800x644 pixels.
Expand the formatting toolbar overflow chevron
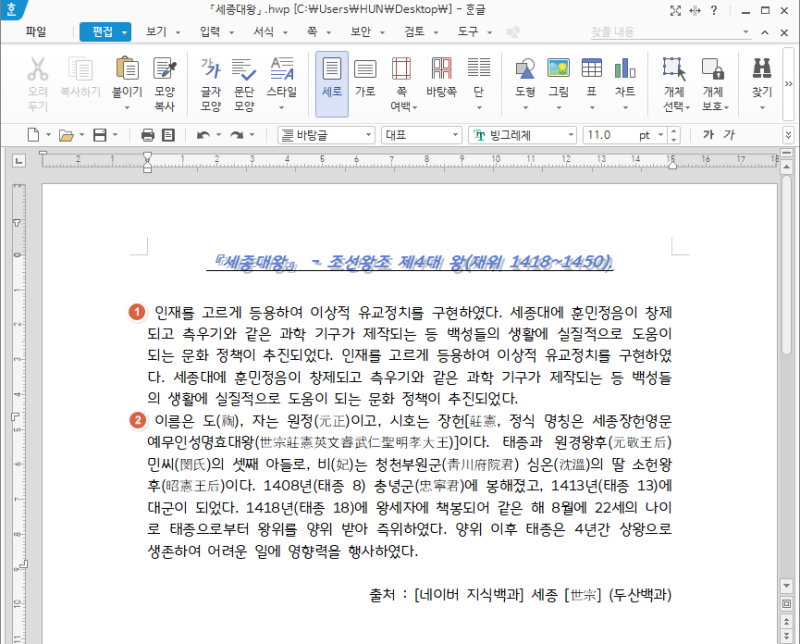point(789,135)
